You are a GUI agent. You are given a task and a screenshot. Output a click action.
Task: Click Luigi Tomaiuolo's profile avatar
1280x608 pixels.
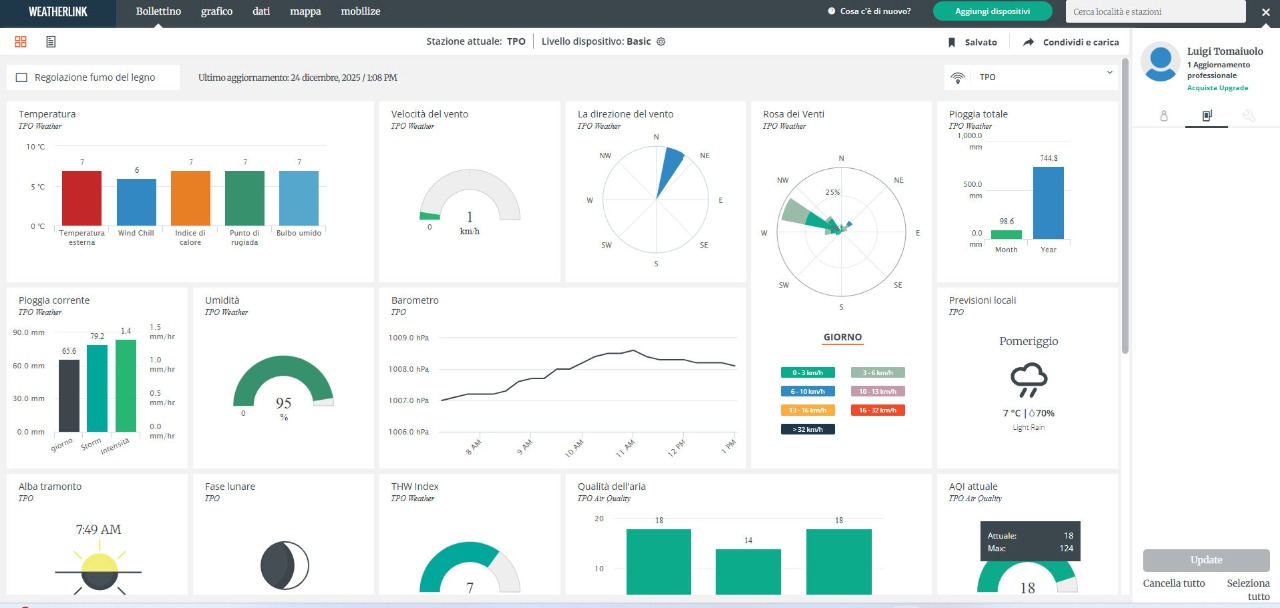point(1160,62)
